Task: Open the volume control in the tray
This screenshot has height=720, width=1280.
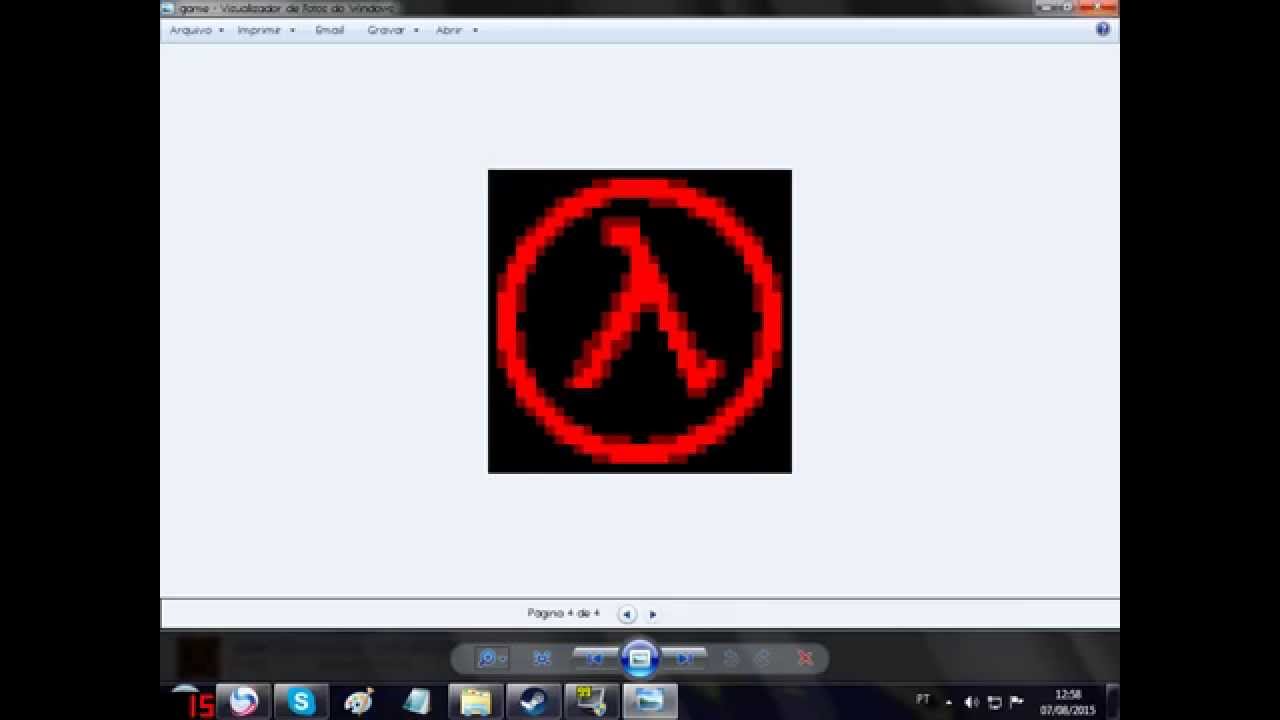Action: tap(972, 704)
